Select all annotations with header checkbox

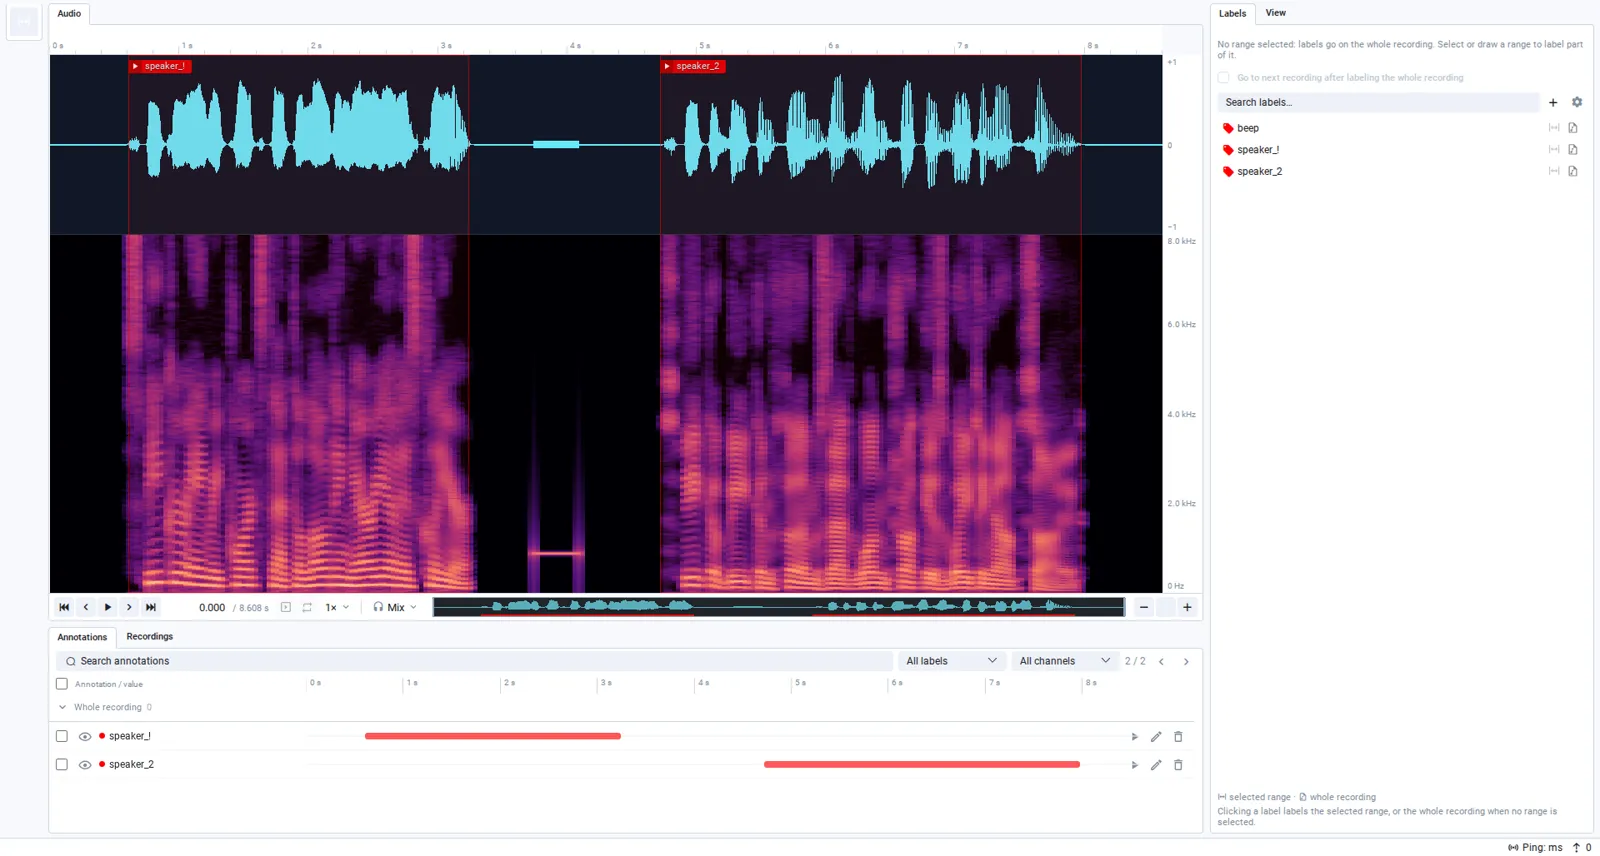(62, 684)
